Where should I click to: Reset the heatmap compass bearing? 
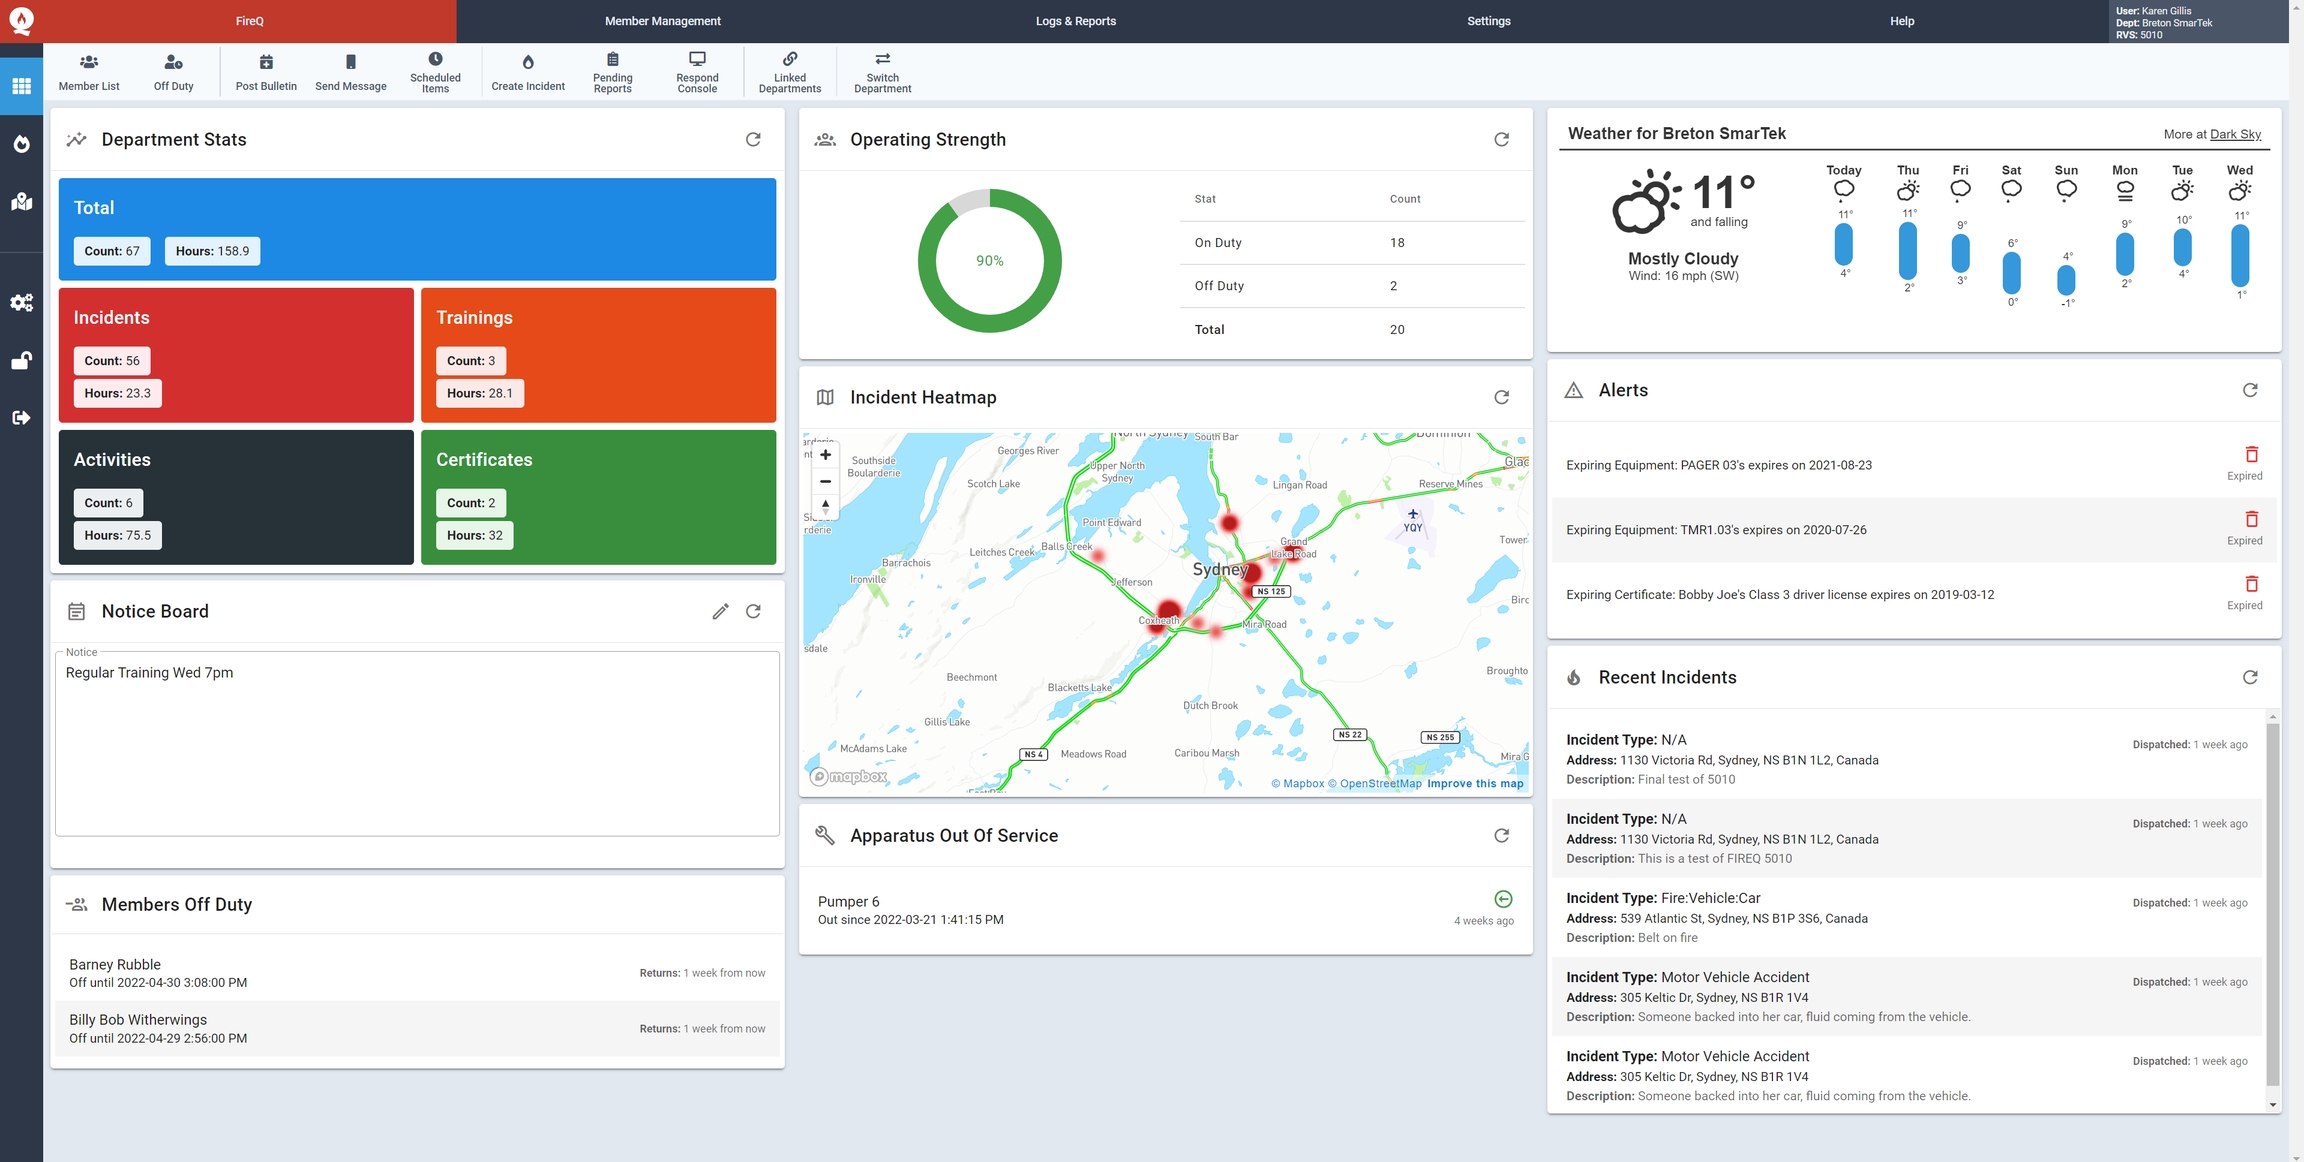825,507
